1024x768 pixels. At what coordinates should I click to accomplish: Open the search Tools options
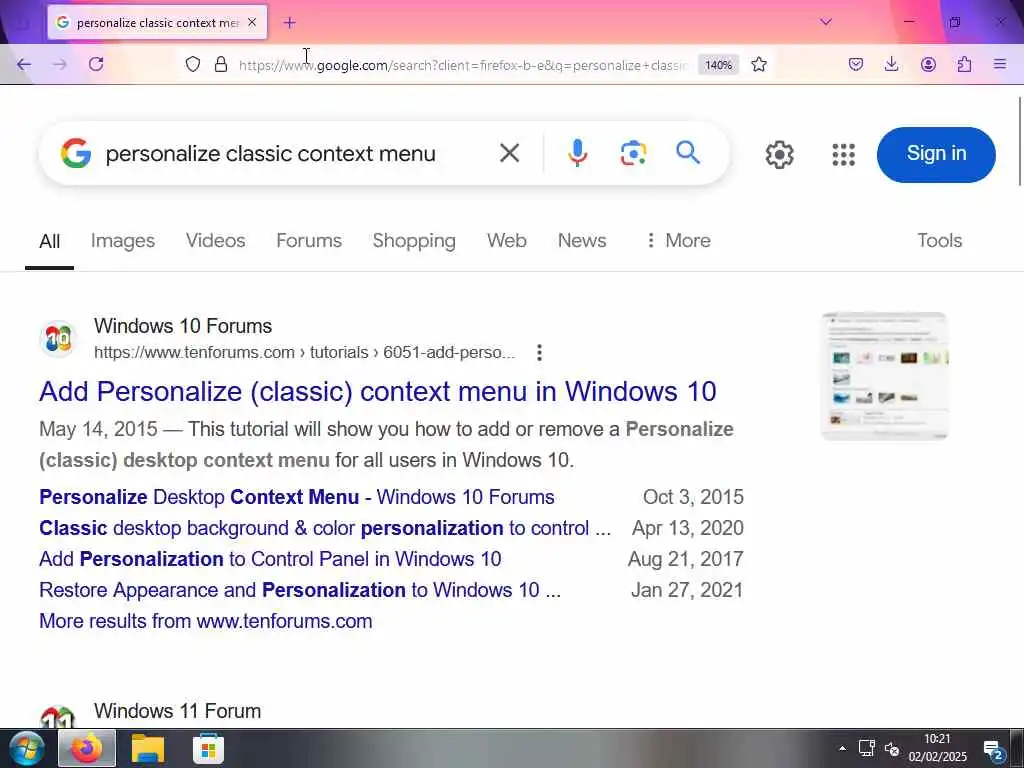[x=939, y=240]
